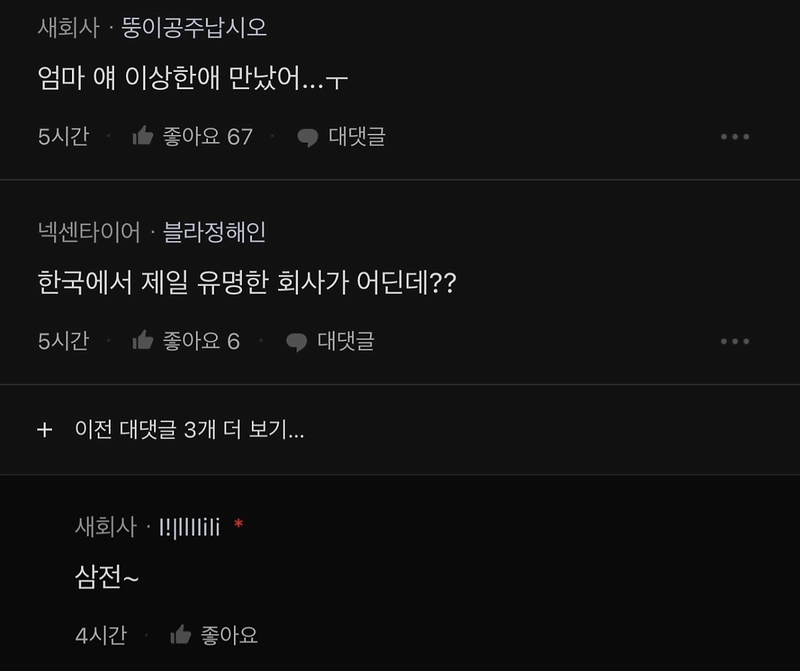Open three-dot menu on 넥센타이어 comment
800x671 pixels.
click(735, 341)
